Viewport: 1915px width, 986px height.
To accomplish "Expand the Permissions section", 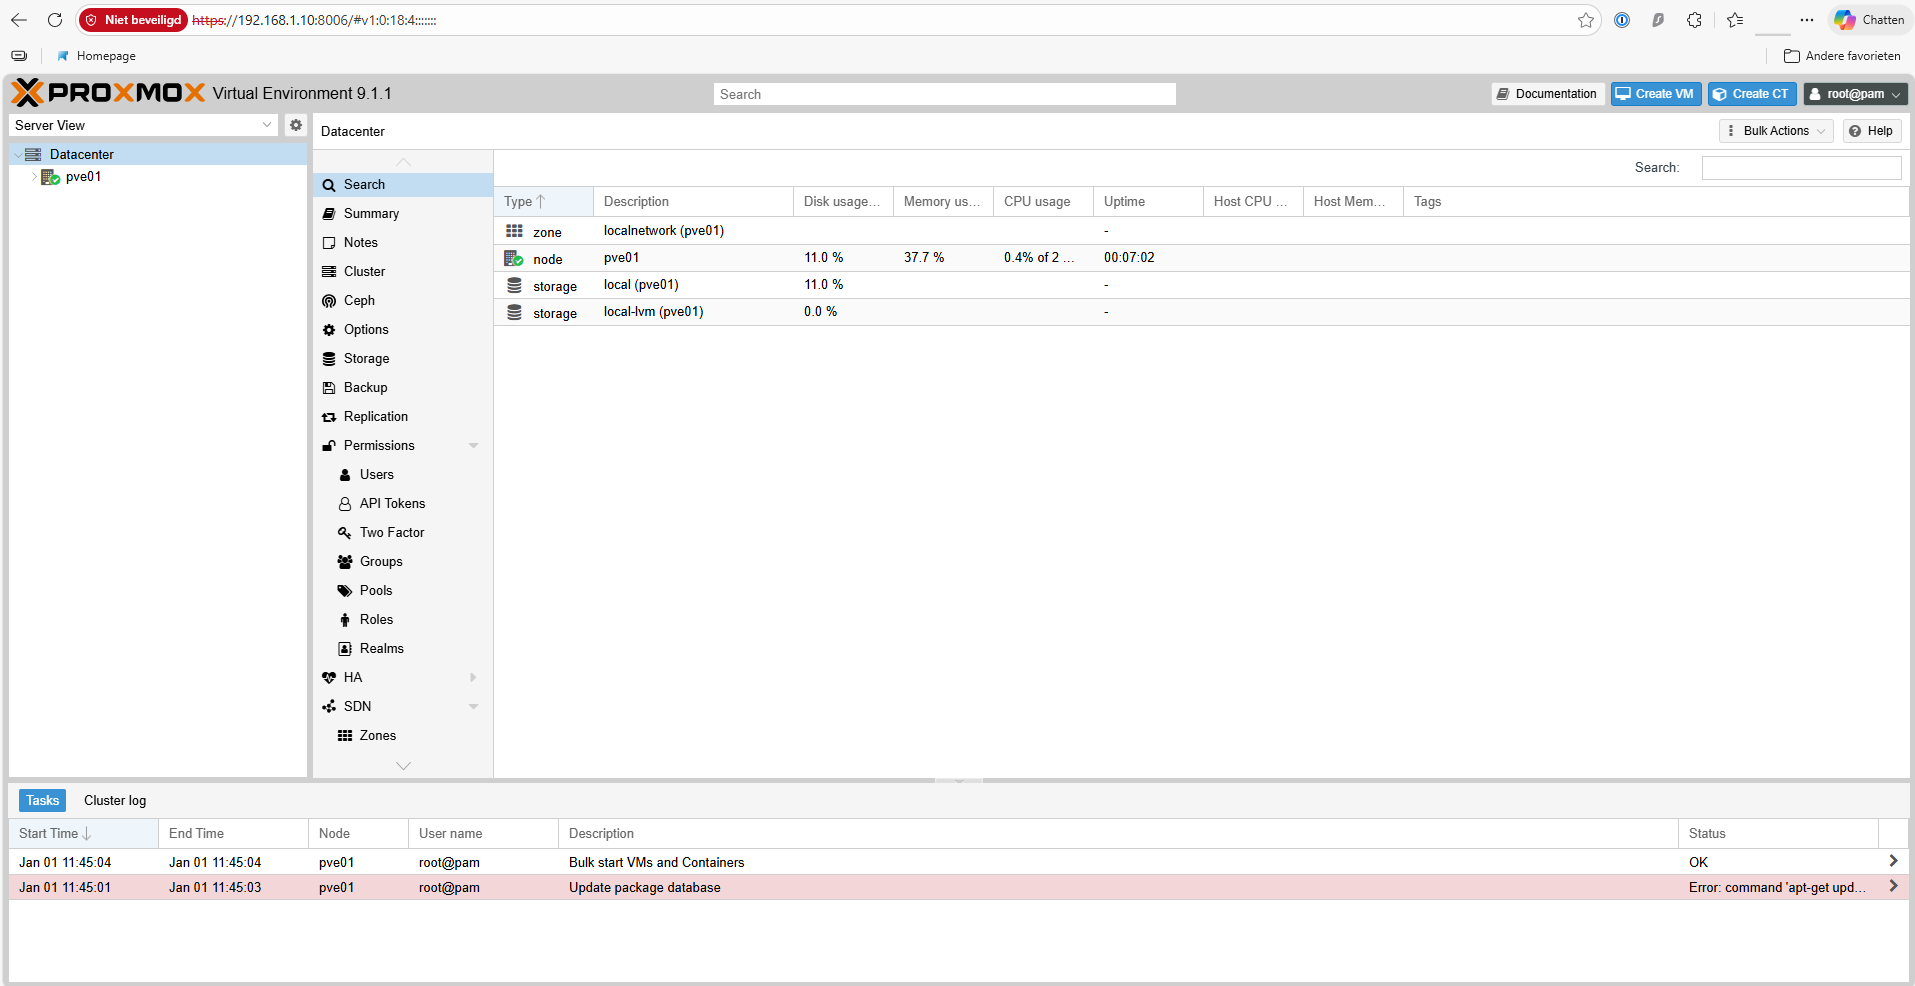I will click(x=473, y=445).
